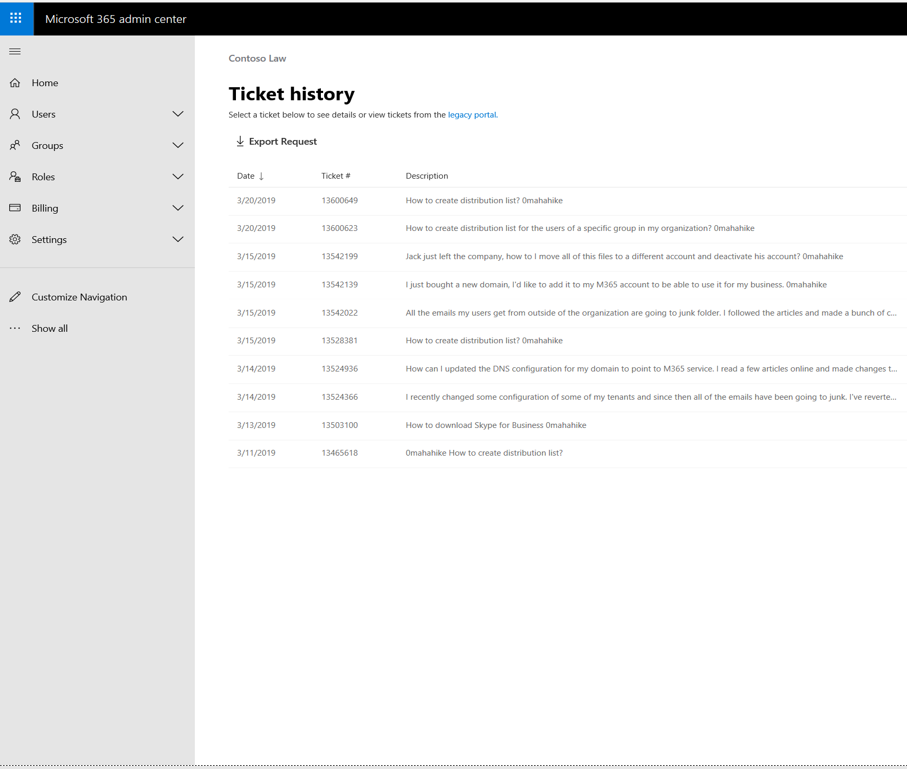Image resolution: width=907 pixels, height=769 pixels.
Task: Click the Settings gear icon
Action: pos(15,239)
